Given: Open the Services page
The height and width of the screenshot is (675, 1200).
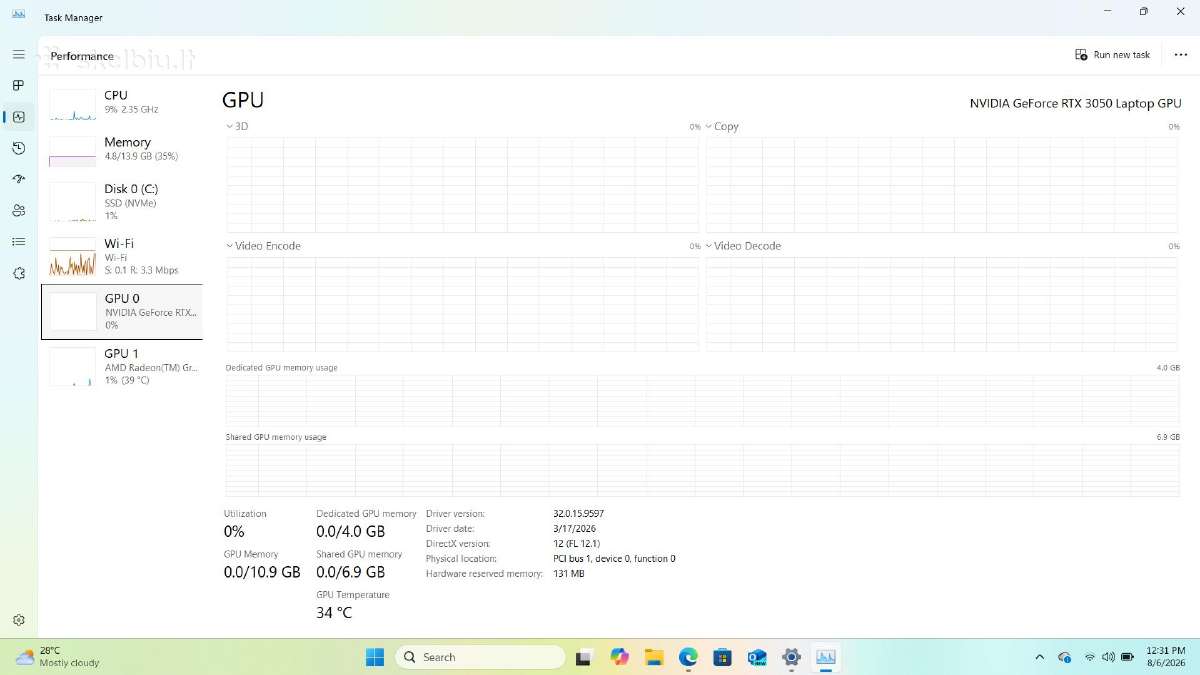Looking at the screenshot, I should (18, 273).
